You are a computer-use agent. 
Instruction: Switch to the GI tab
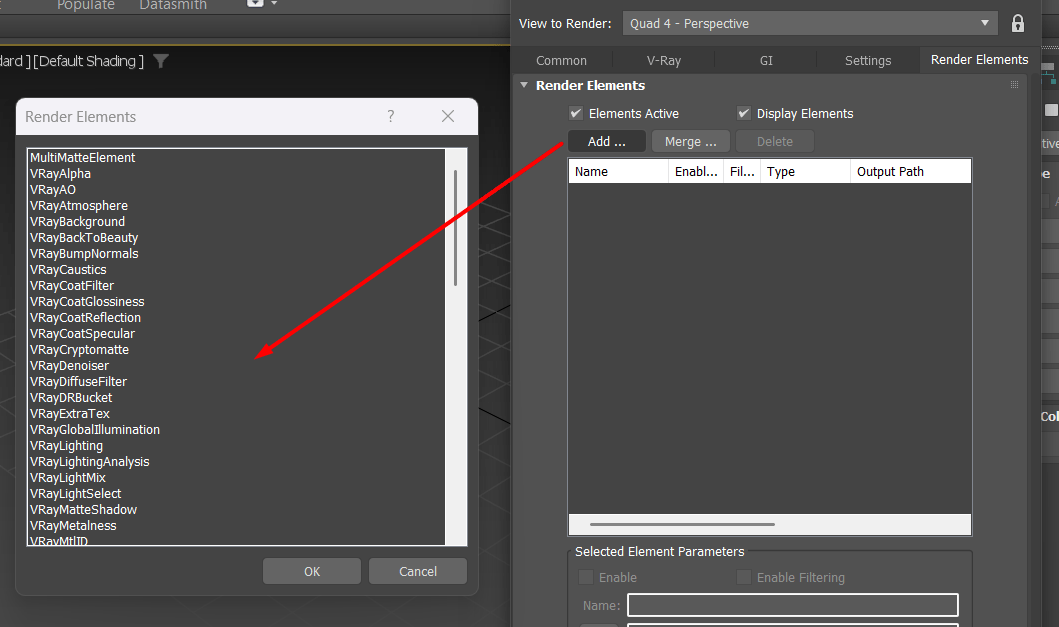(x=765, y=60)
